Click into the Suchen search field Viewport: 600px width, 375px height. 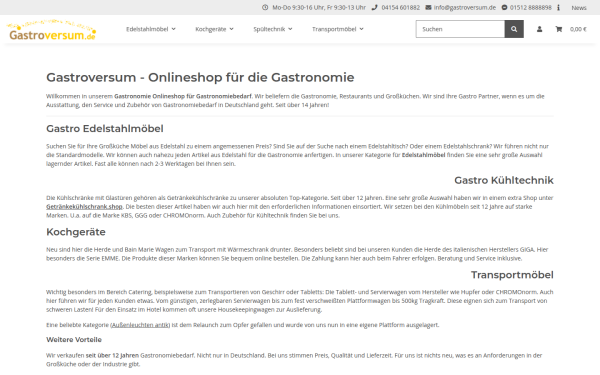460,29
